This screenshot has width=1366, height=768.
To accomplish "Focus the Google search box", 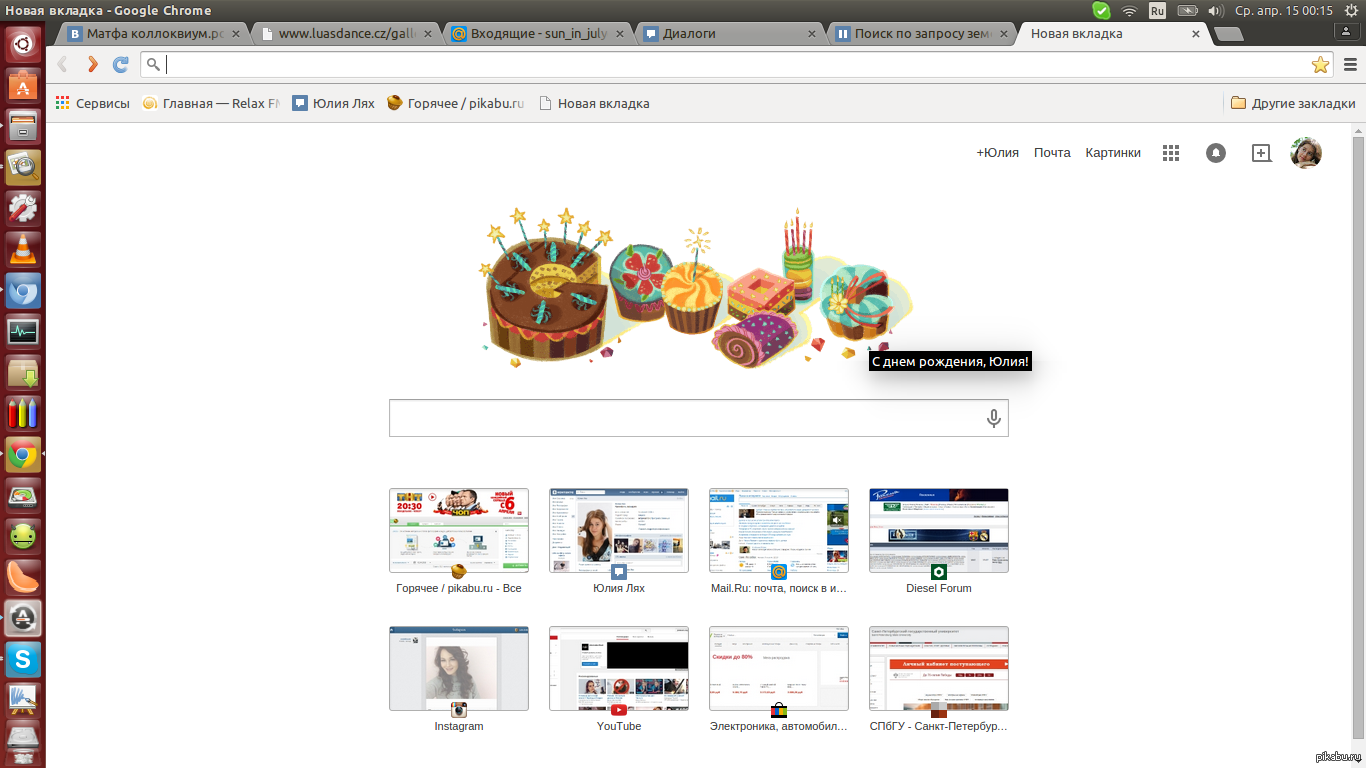I will (x=698, y=418).
